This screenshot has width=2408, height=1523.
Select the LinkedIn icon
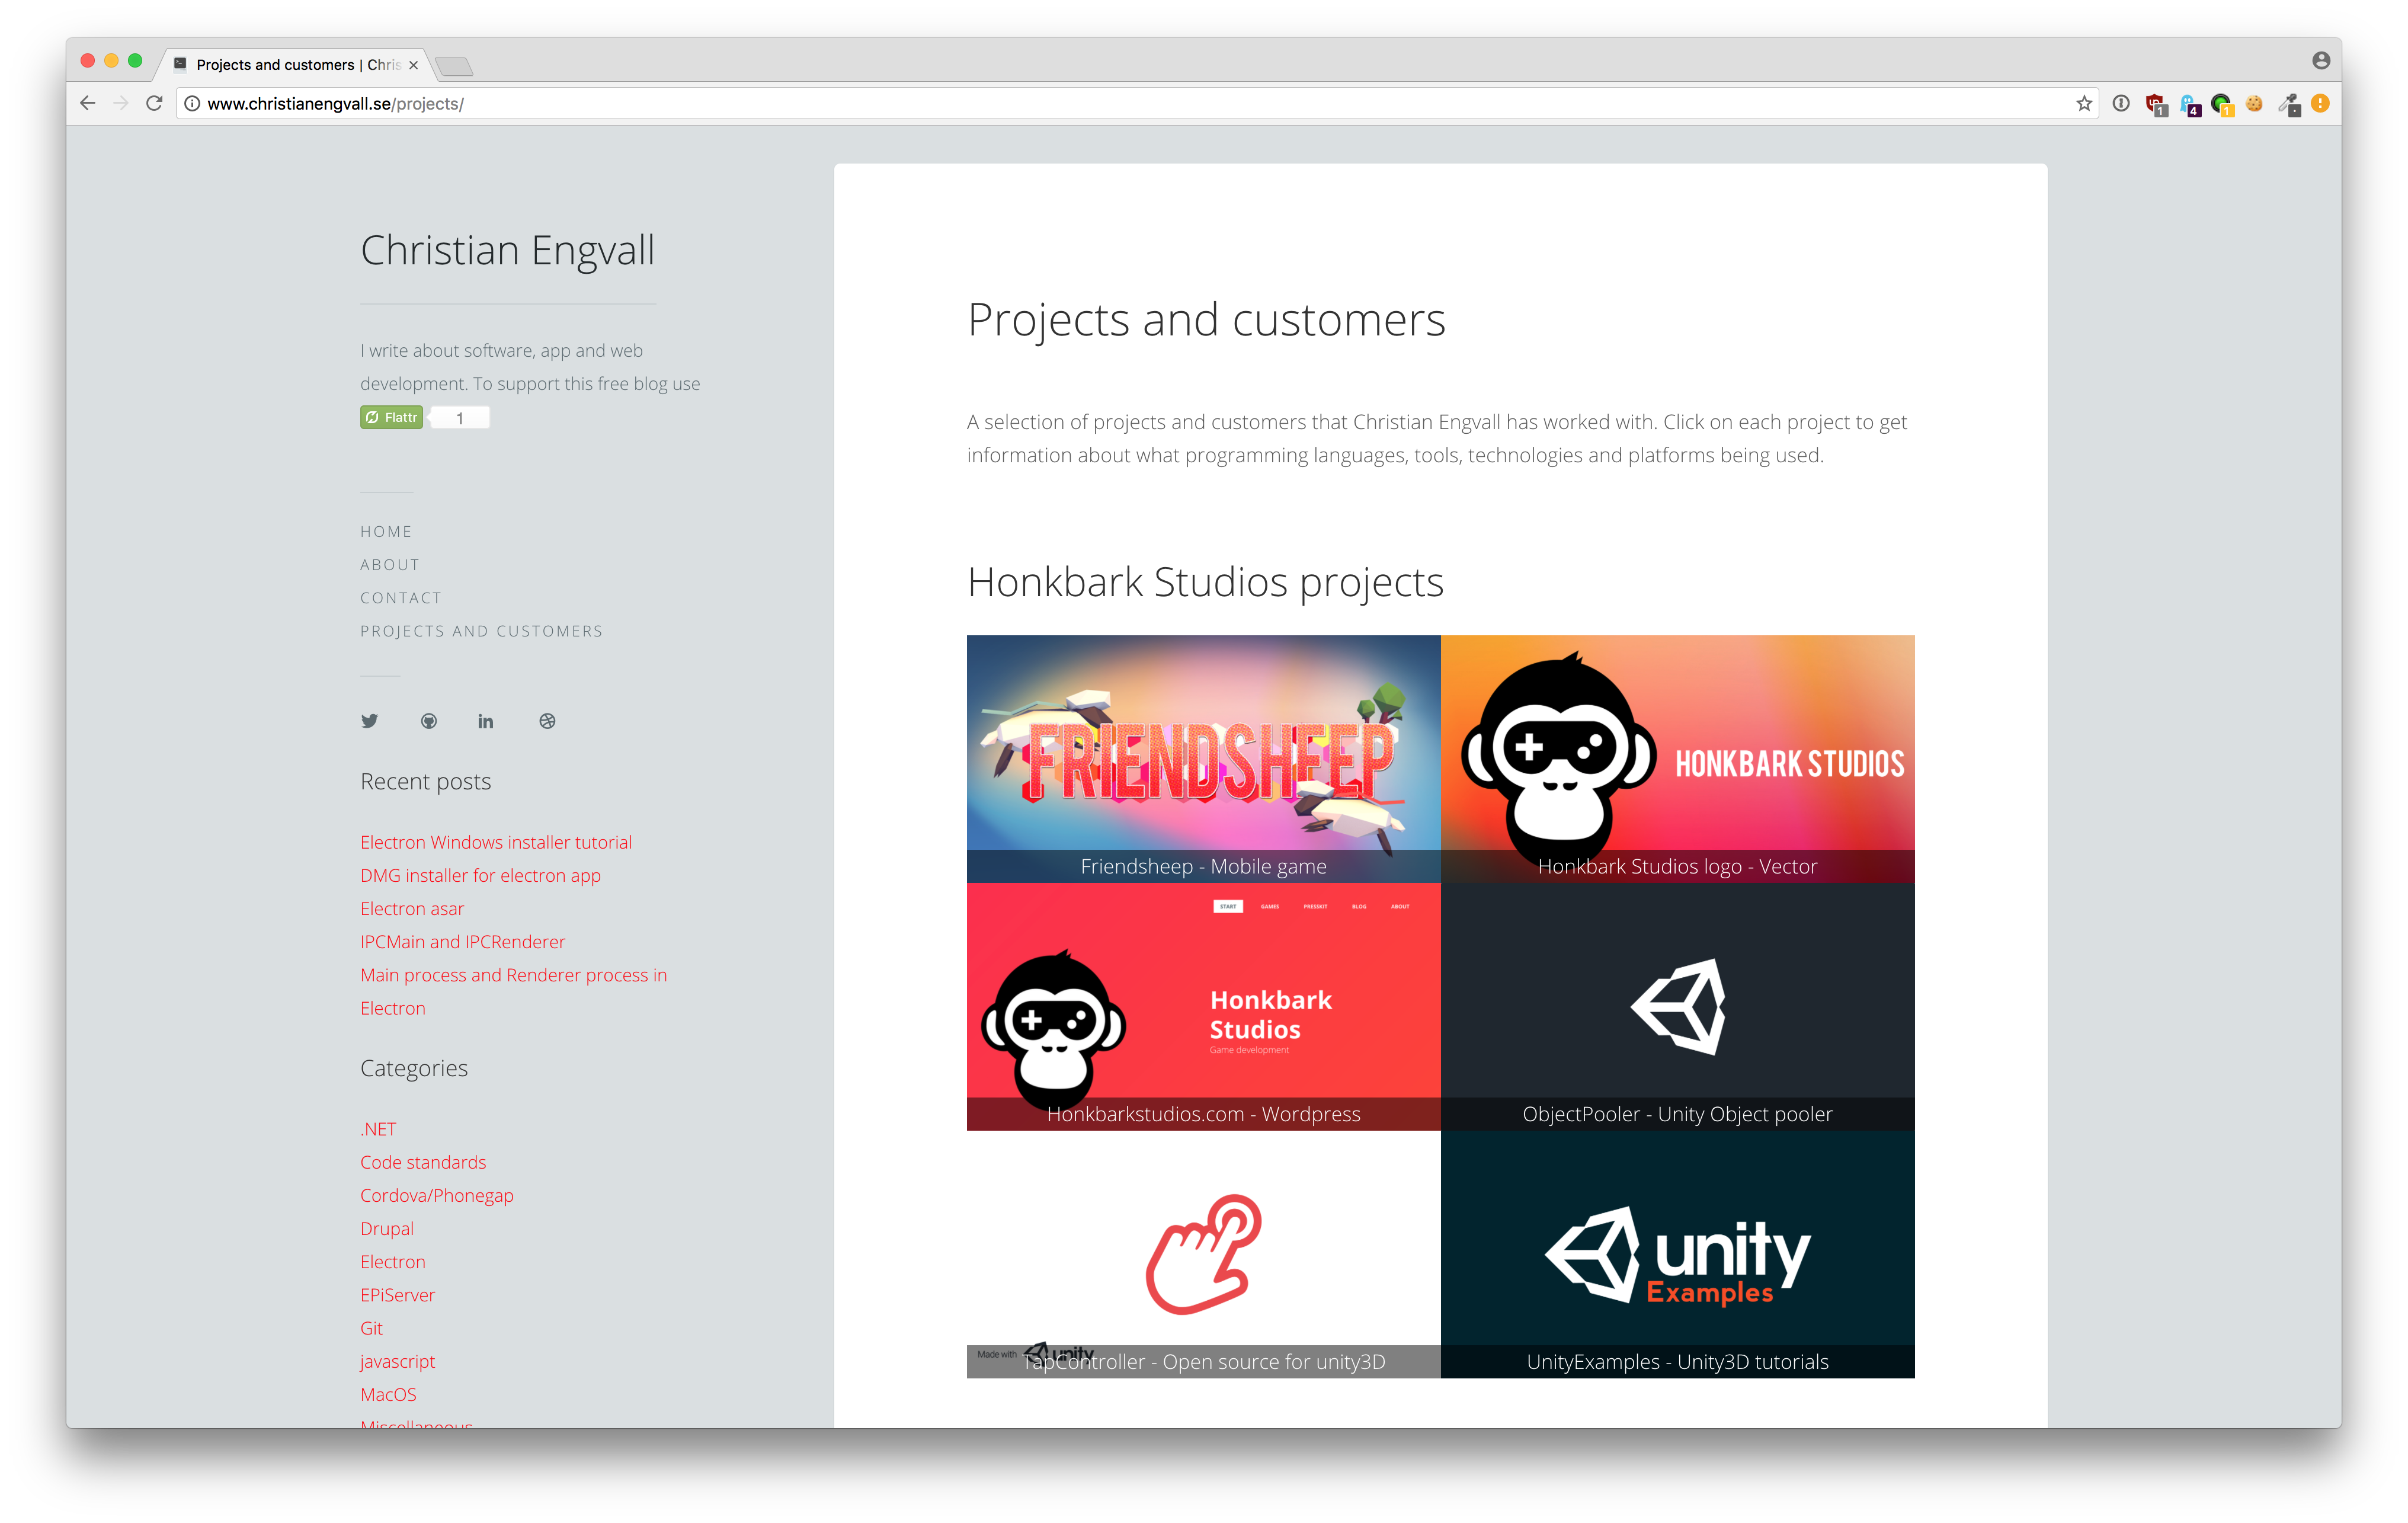click(x=486, y=721)
